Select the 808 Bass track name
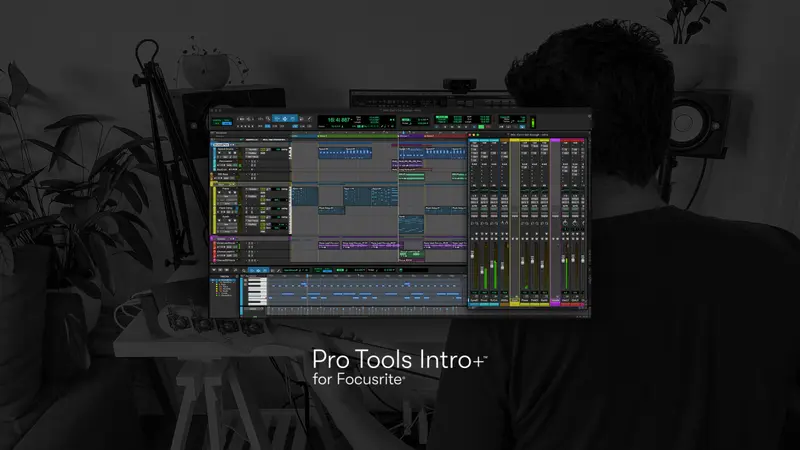This screenshot has height=450, width=800. (223, 174)
